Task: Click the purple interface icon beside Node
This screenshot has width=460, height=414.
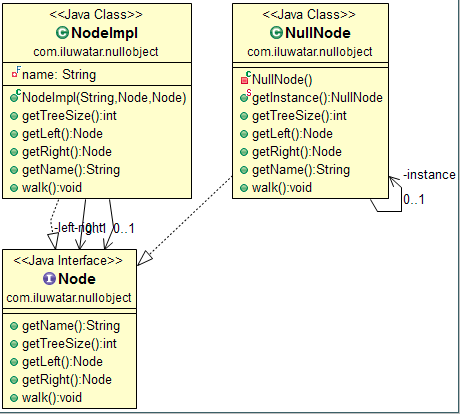Action: (49, 279)
